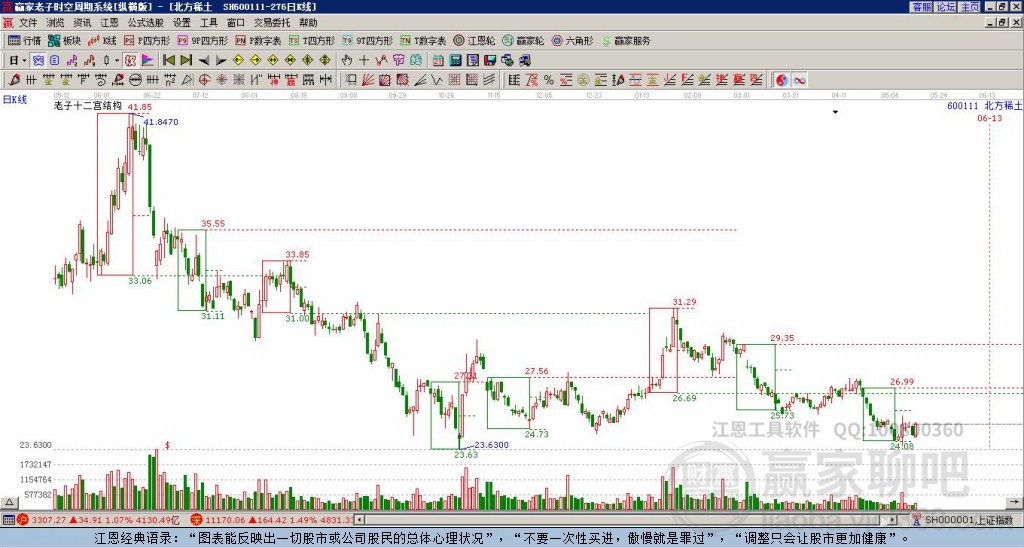
Task: Click the 日K线 chart label
Action: pos(15,100)
